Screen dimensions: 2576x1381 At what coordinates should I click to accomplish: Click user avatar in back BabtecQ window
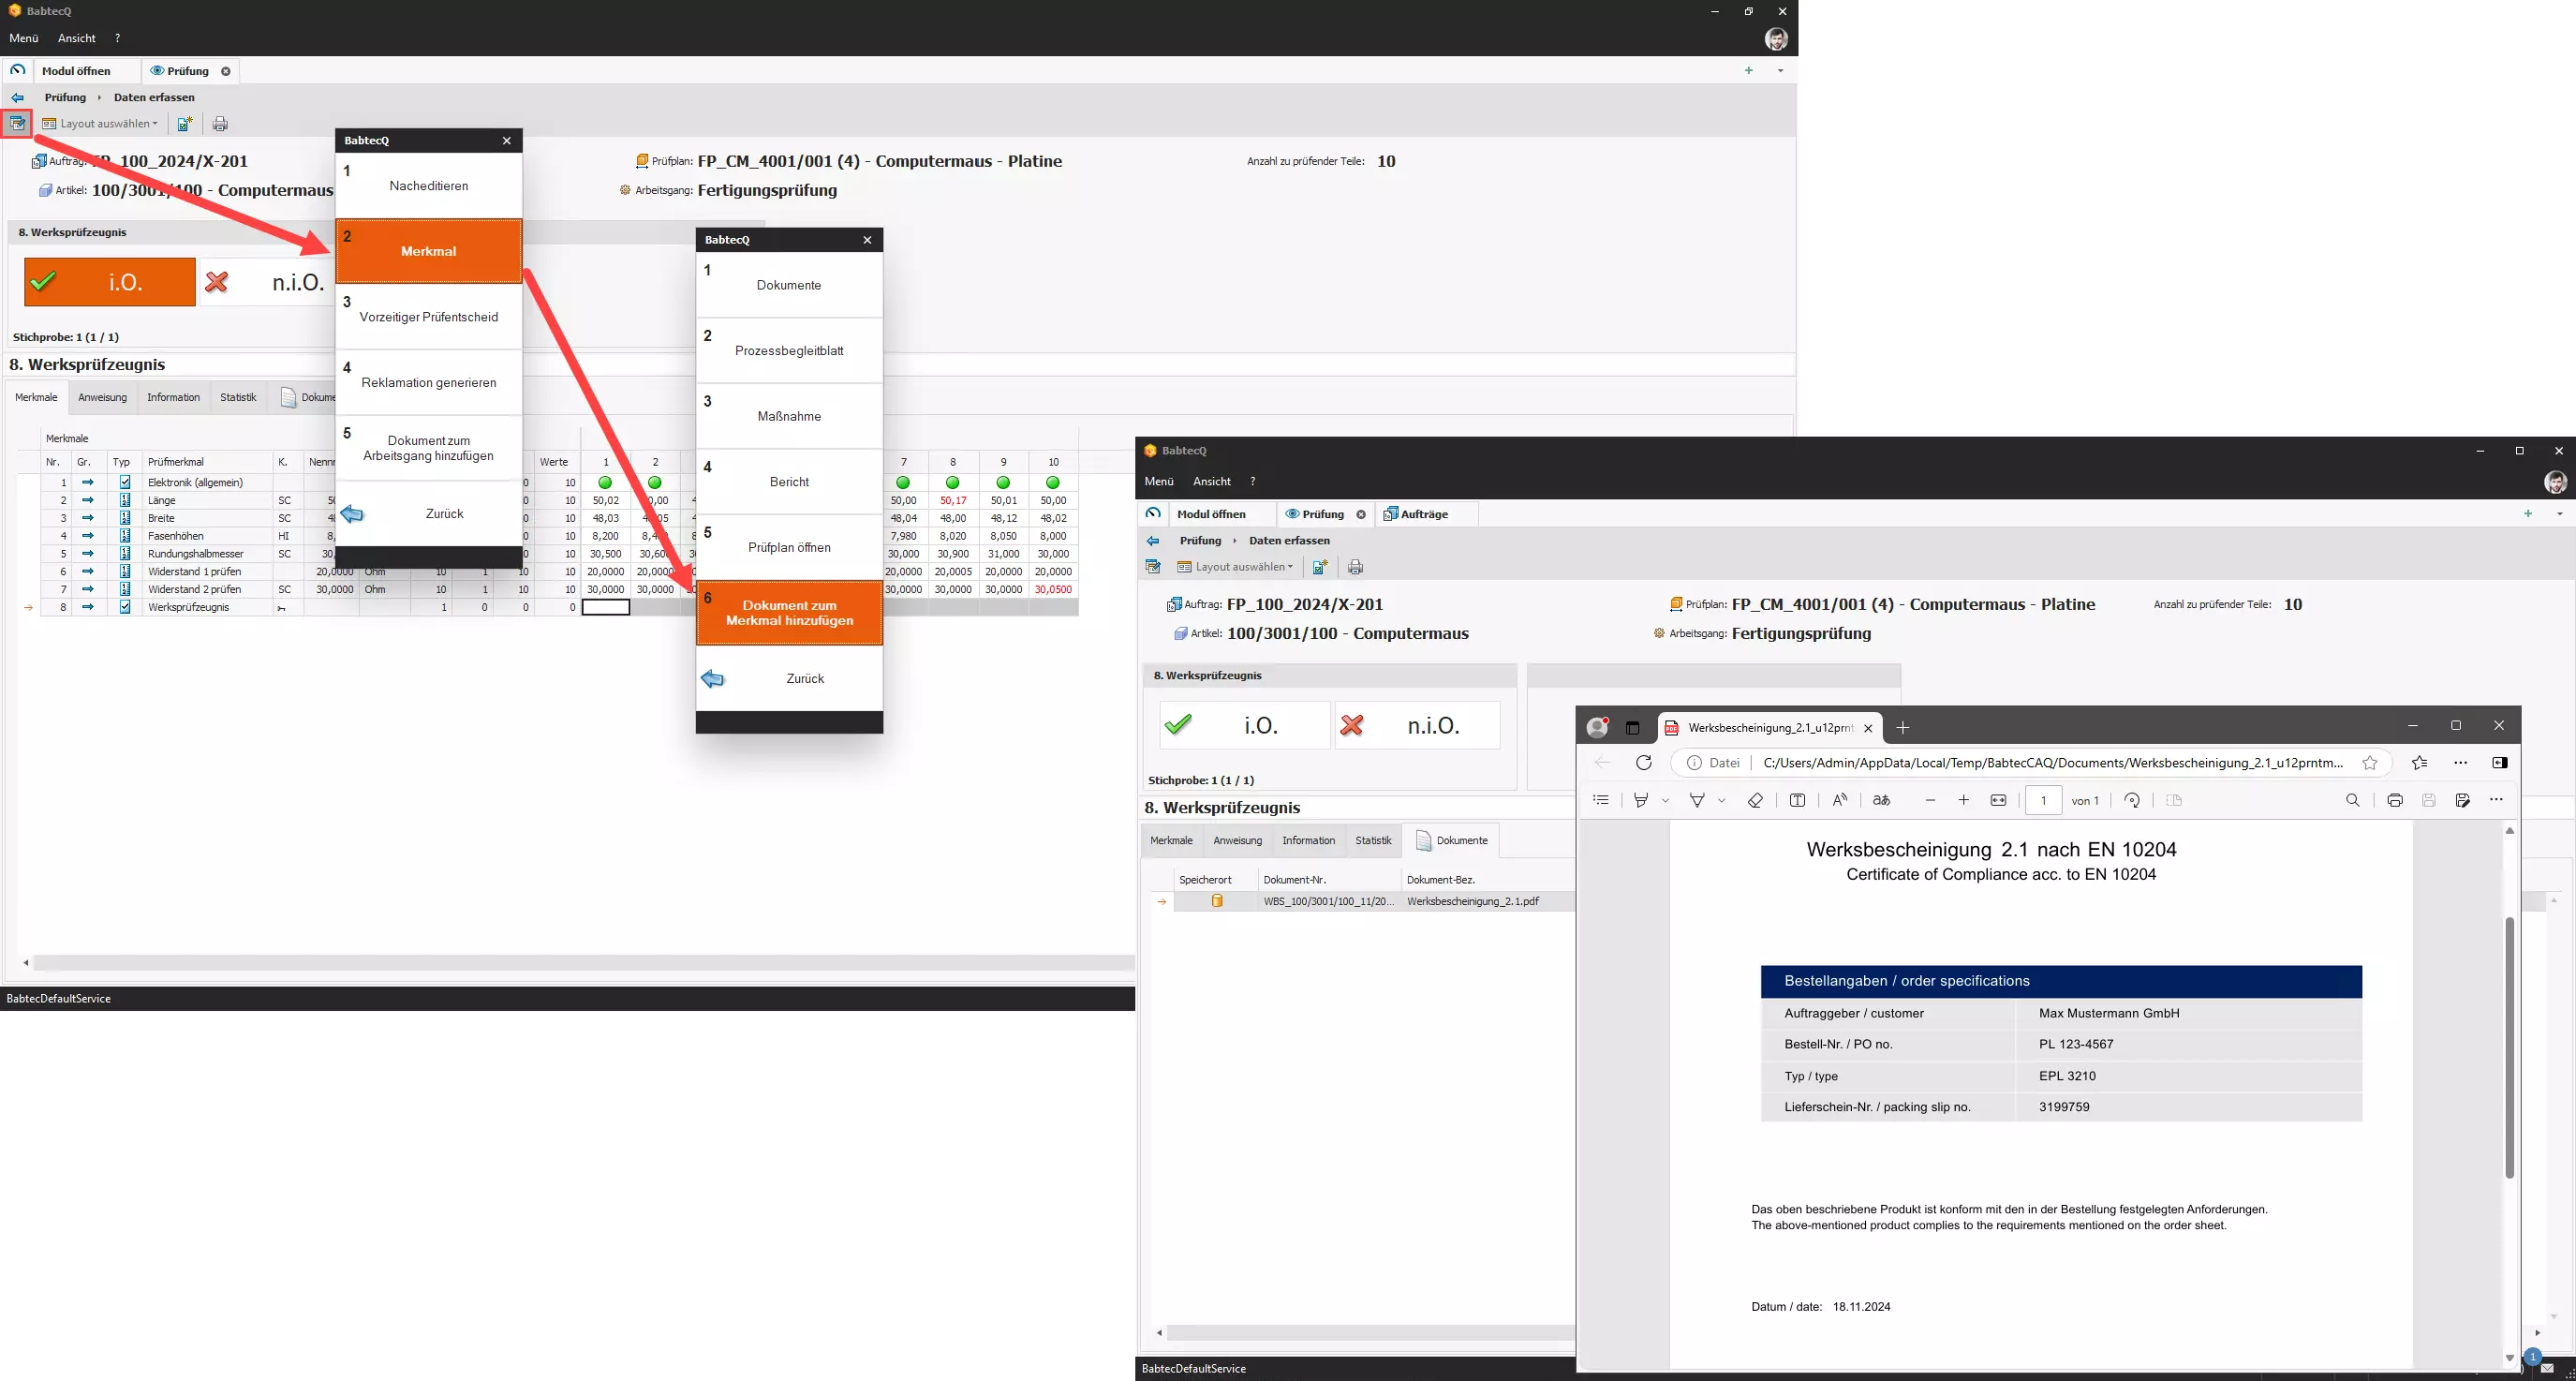1776,39
